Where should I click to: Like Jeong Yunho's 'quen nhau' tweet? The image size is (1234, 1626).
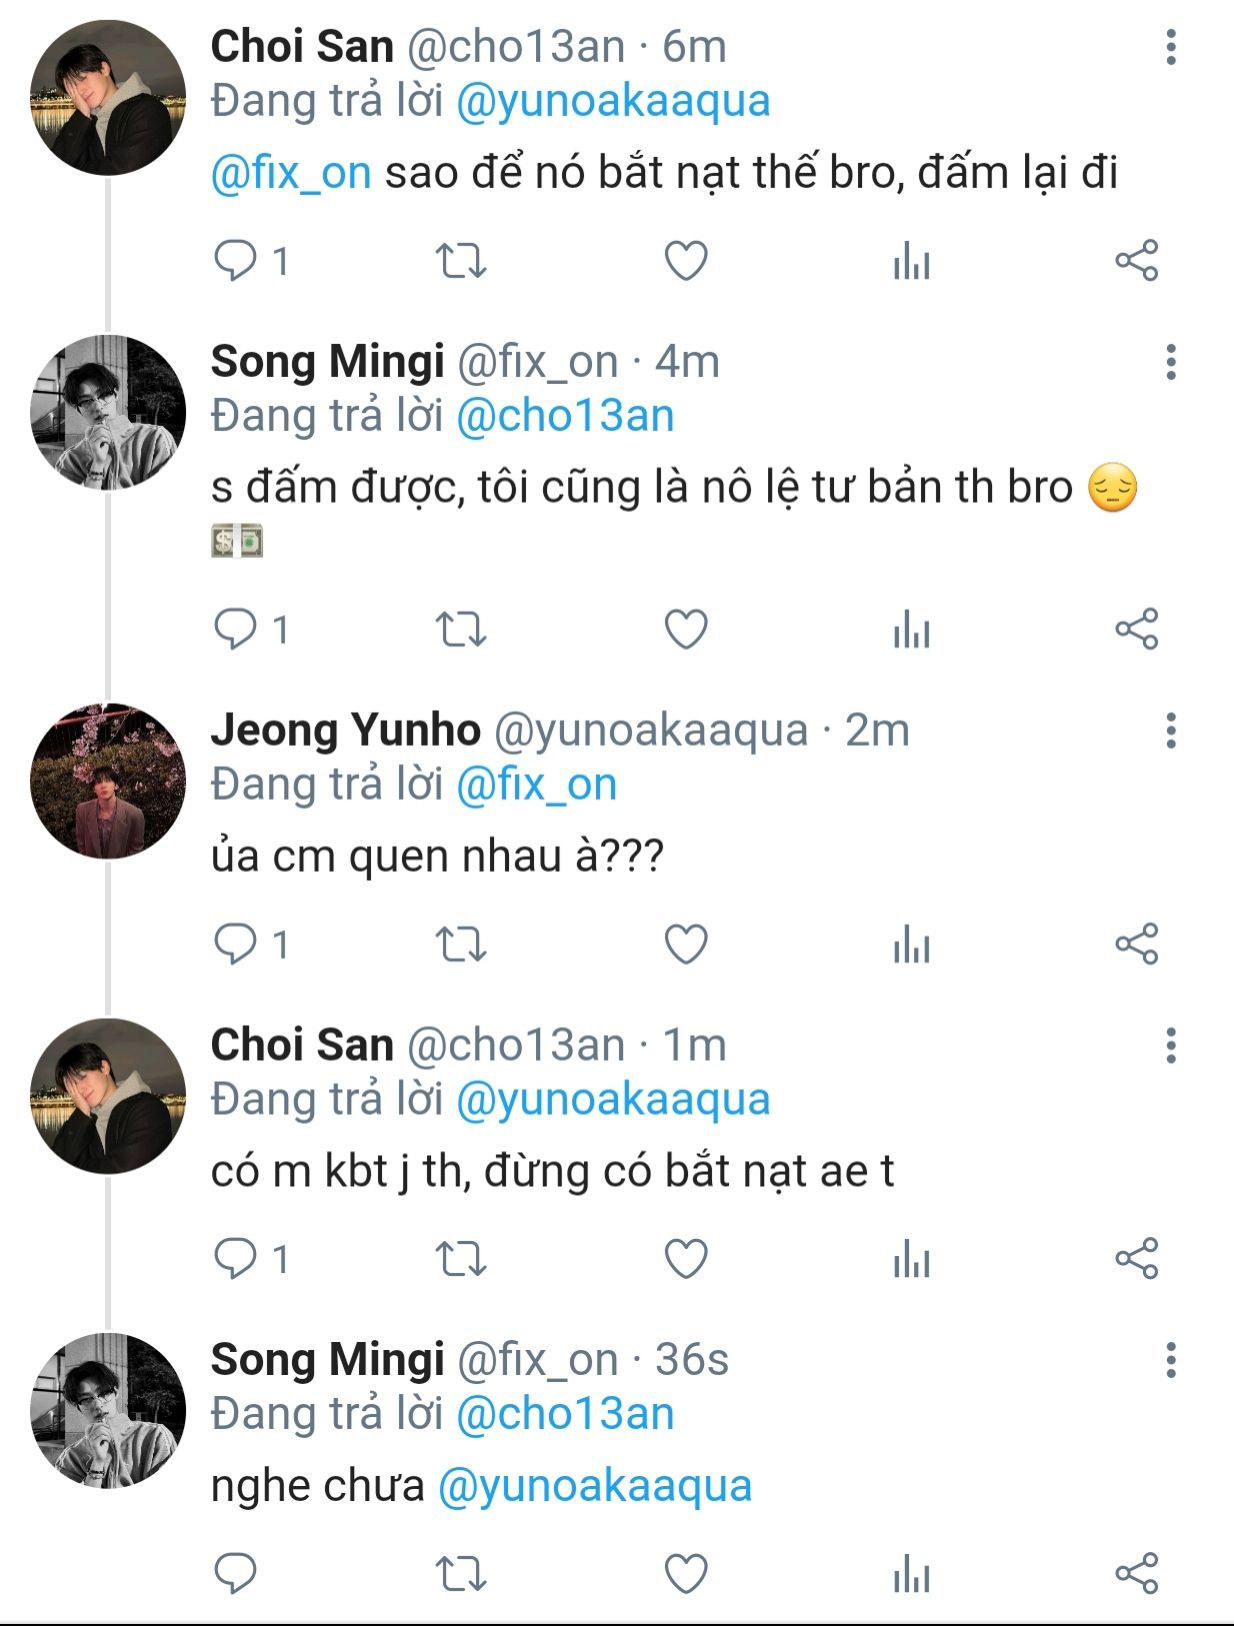tap(686, 944)
